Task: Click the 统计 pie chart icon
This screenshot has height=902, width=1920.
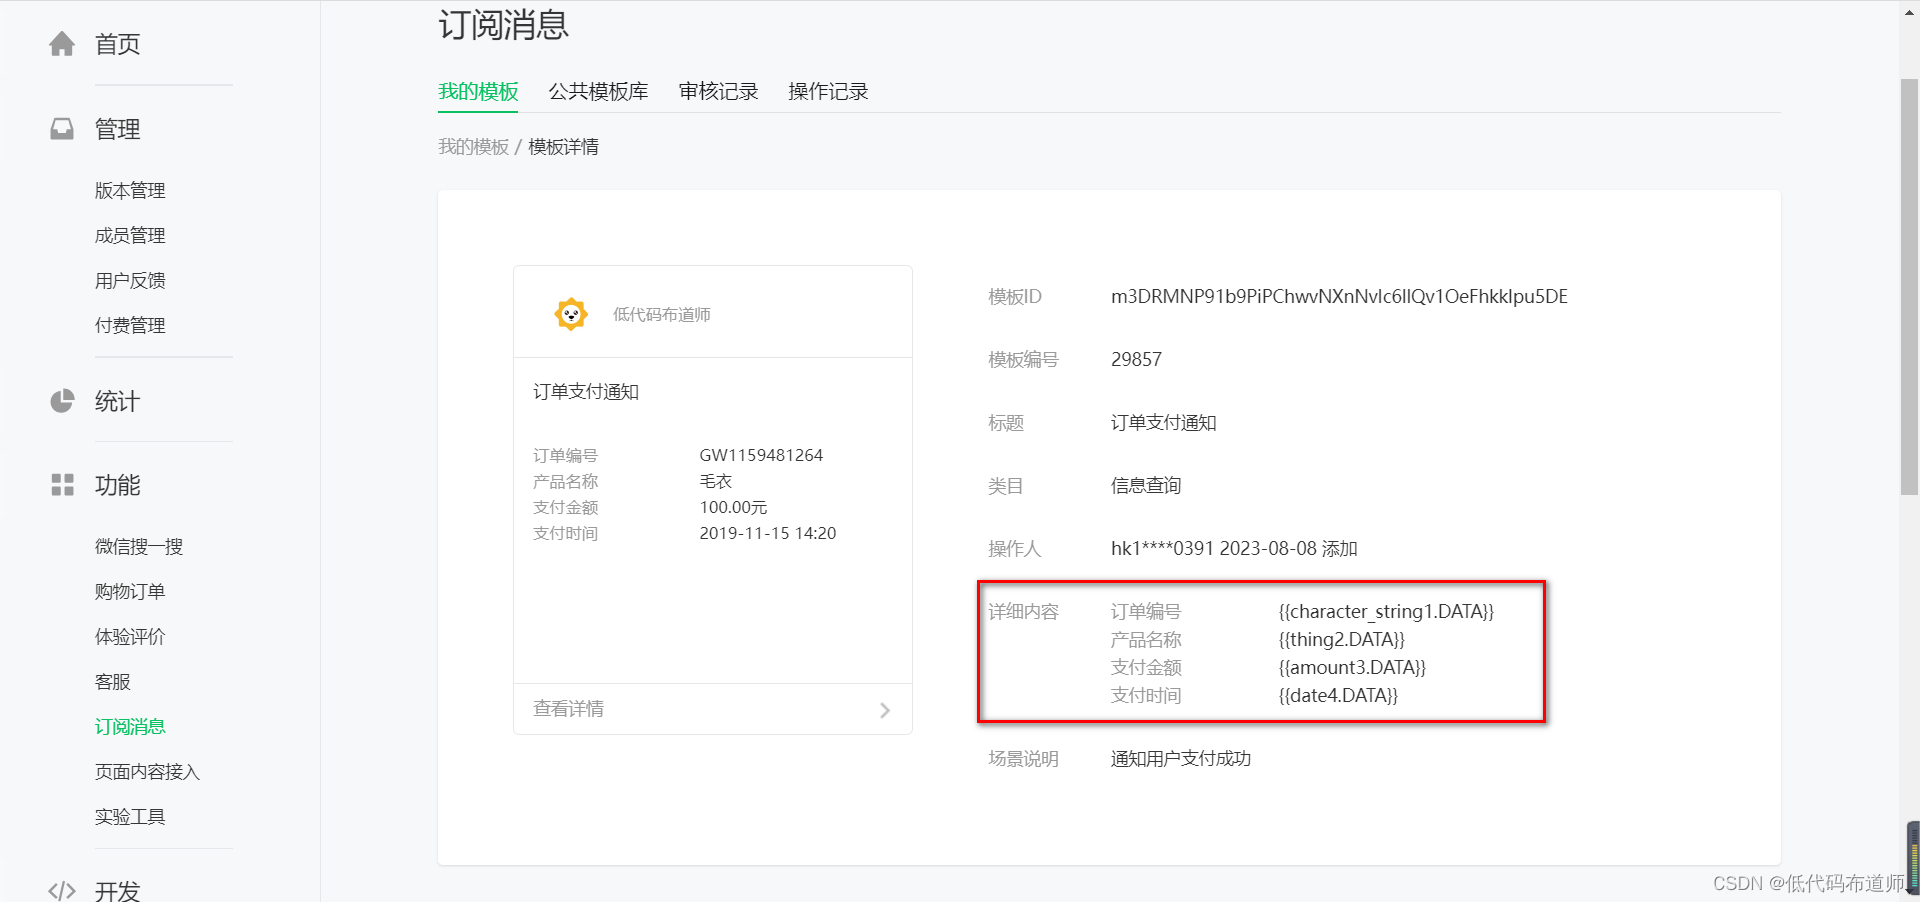Action: (x=62, y=401)
